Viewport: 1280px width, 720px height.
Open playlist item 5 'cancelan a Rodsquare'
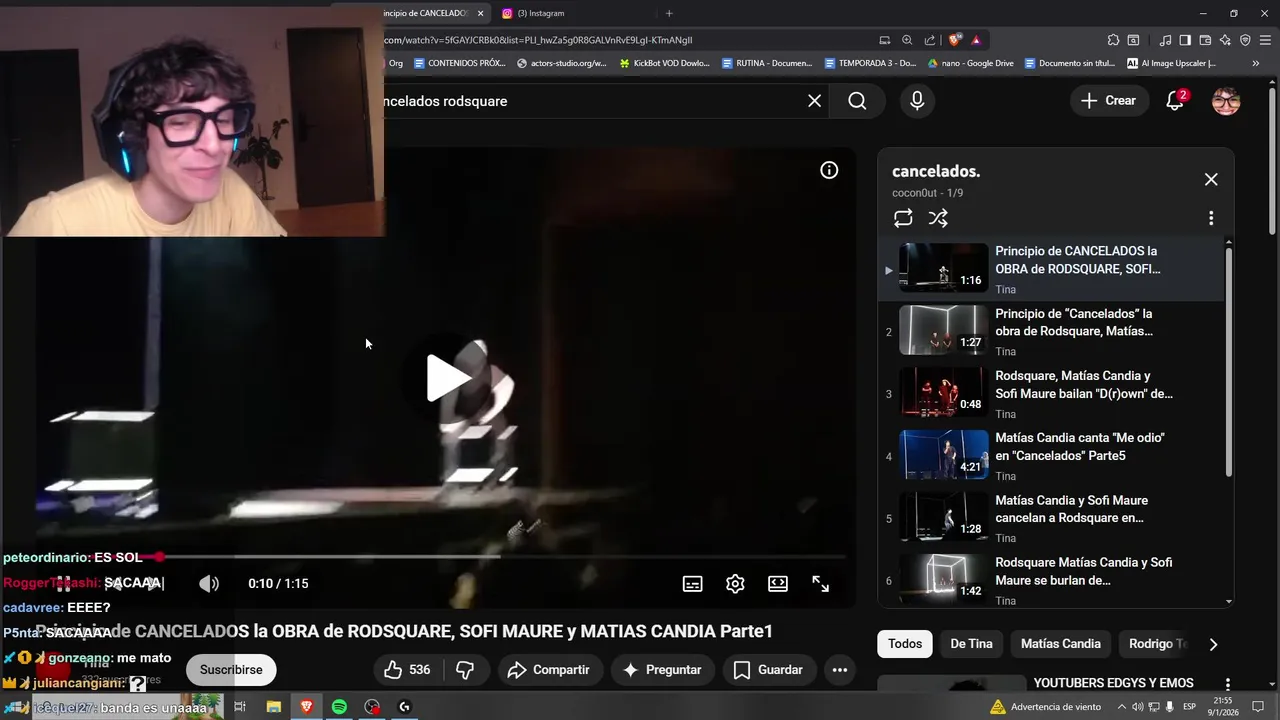tap(1051, 519)
